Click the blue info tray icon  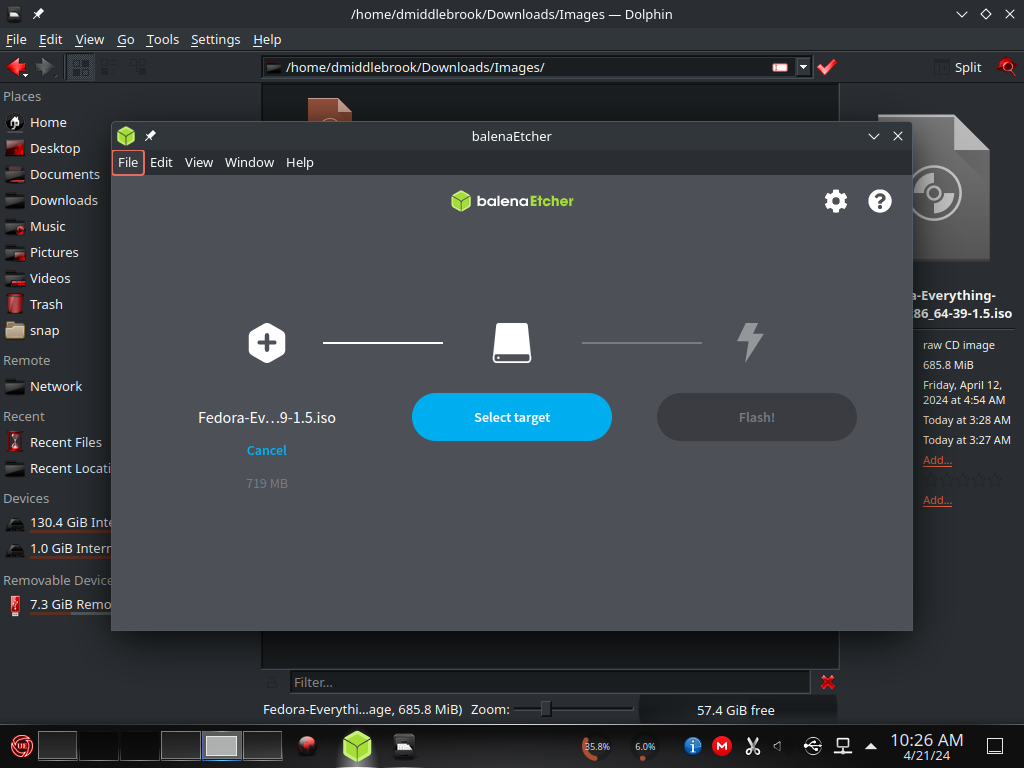pos(693,746)
